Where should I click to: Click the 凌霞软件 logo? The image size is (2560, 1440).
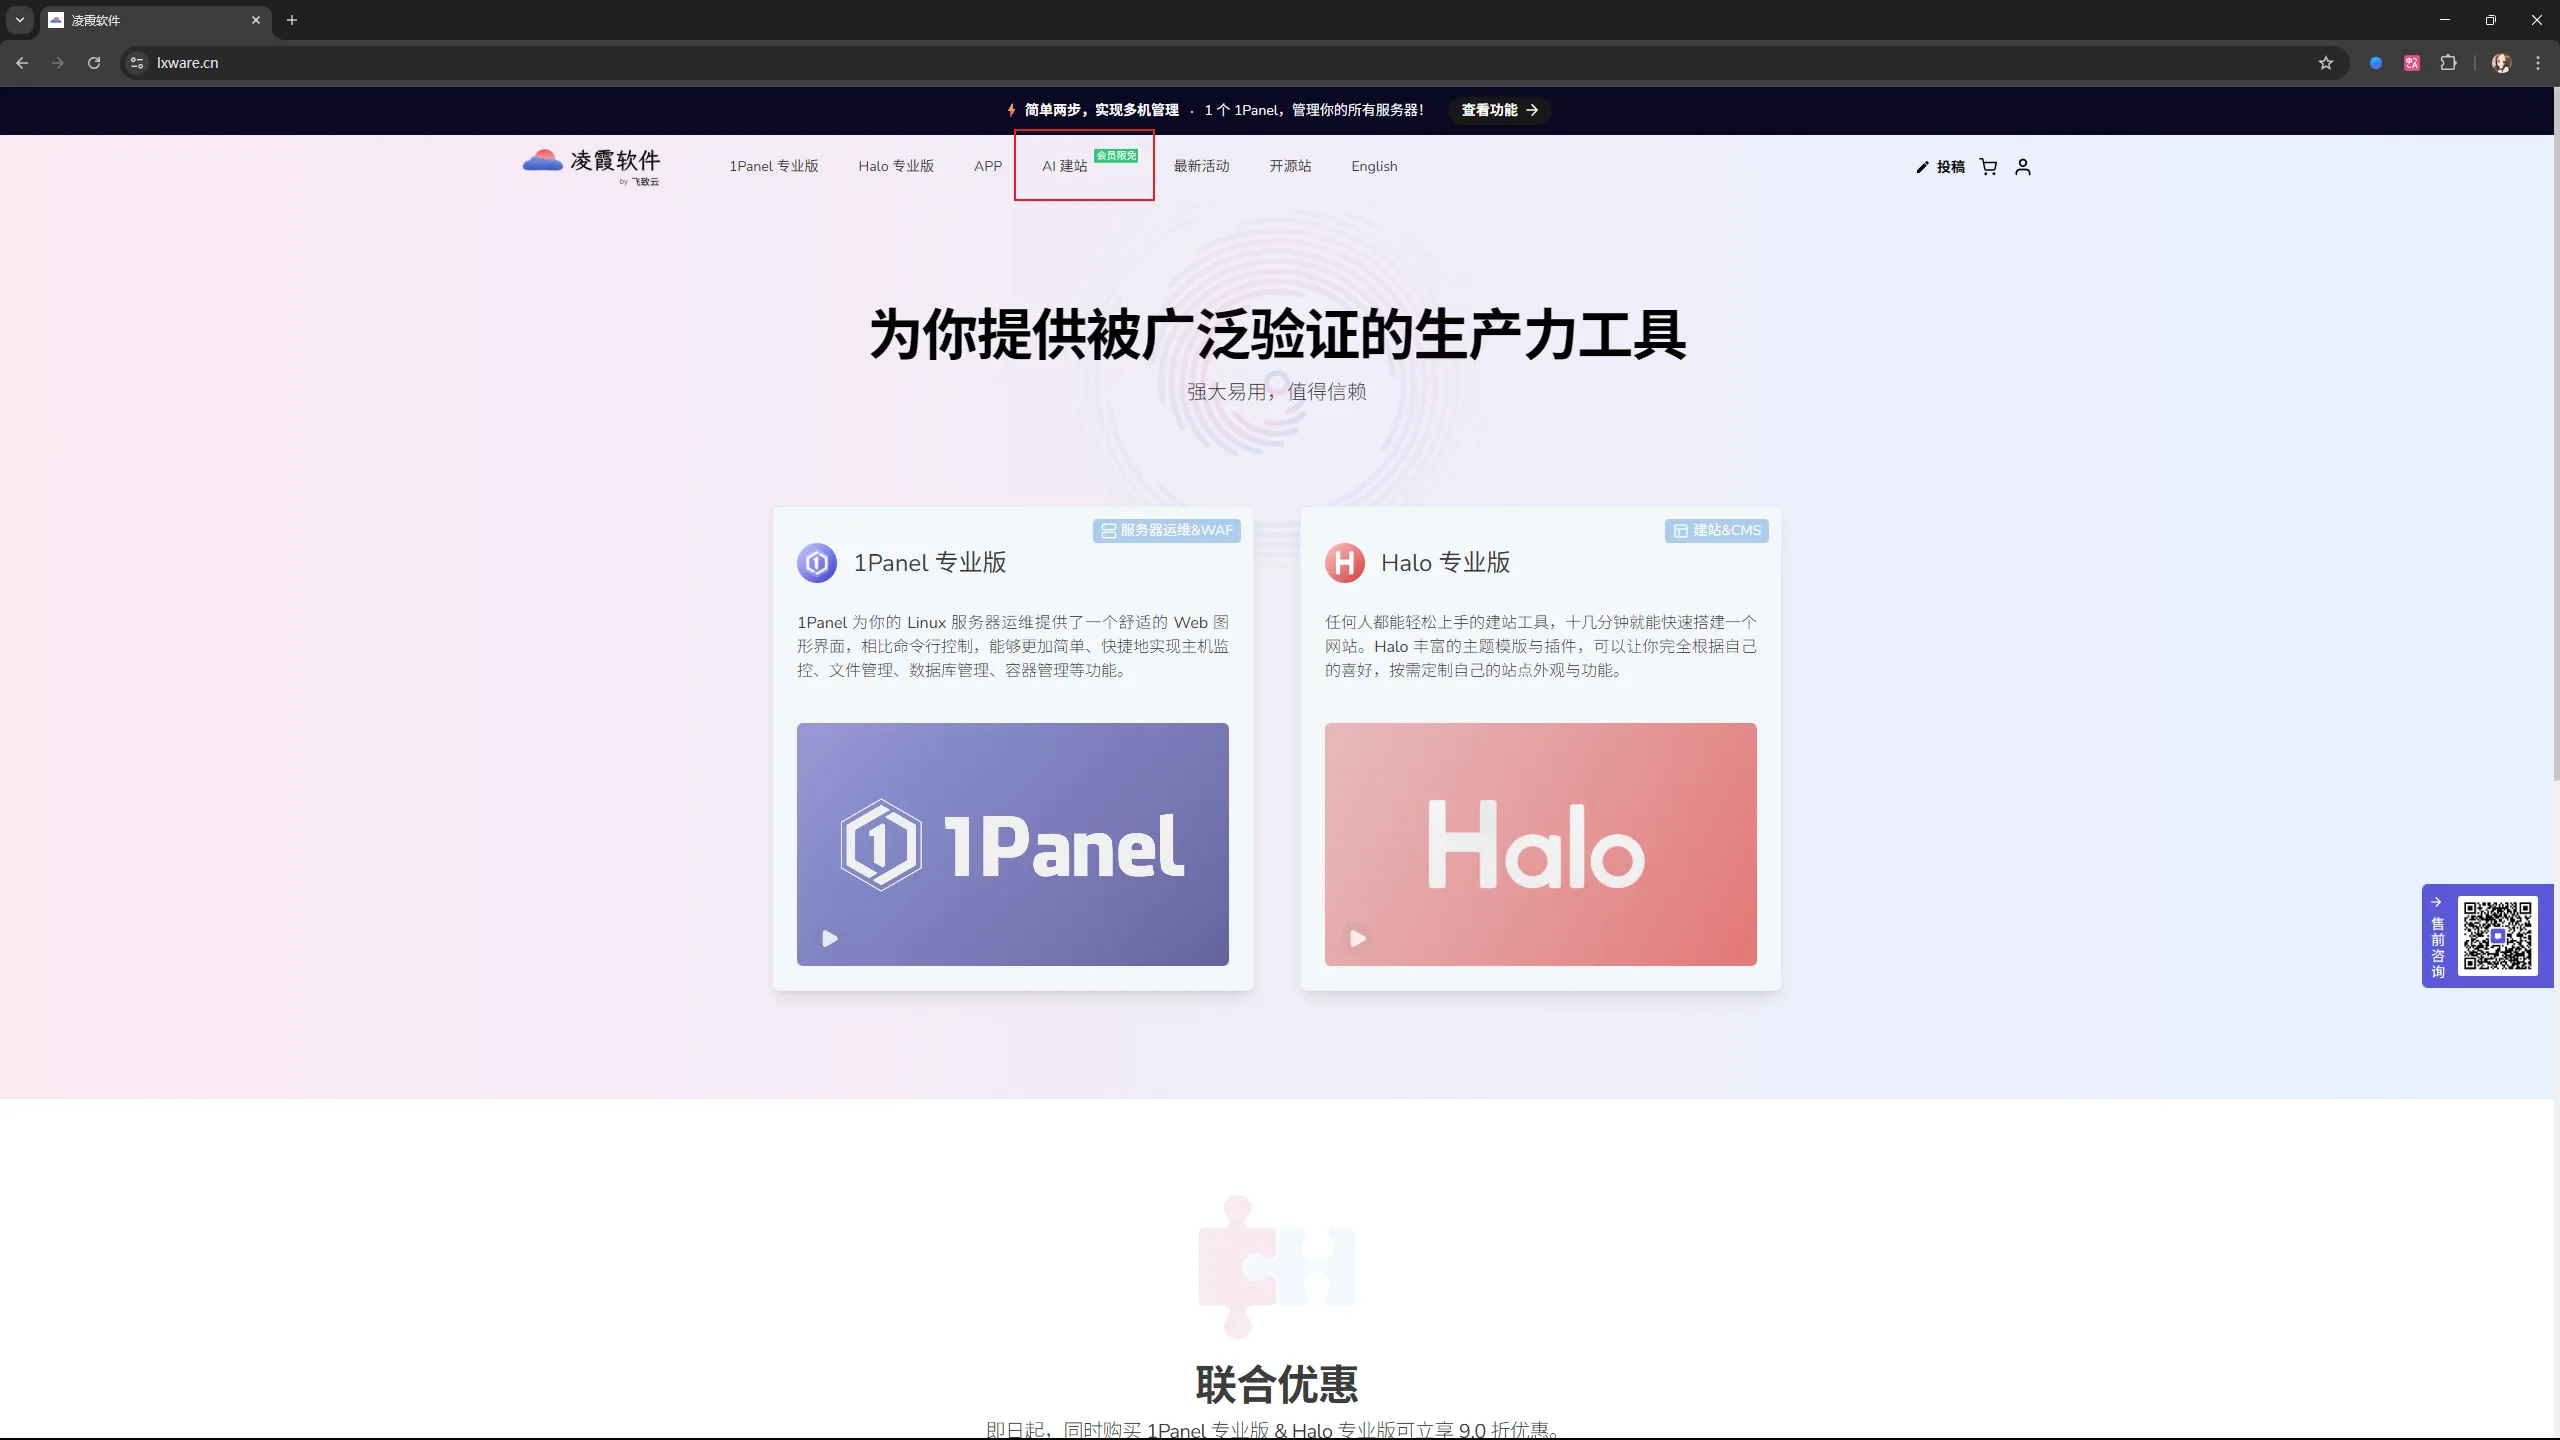(591, 166)
